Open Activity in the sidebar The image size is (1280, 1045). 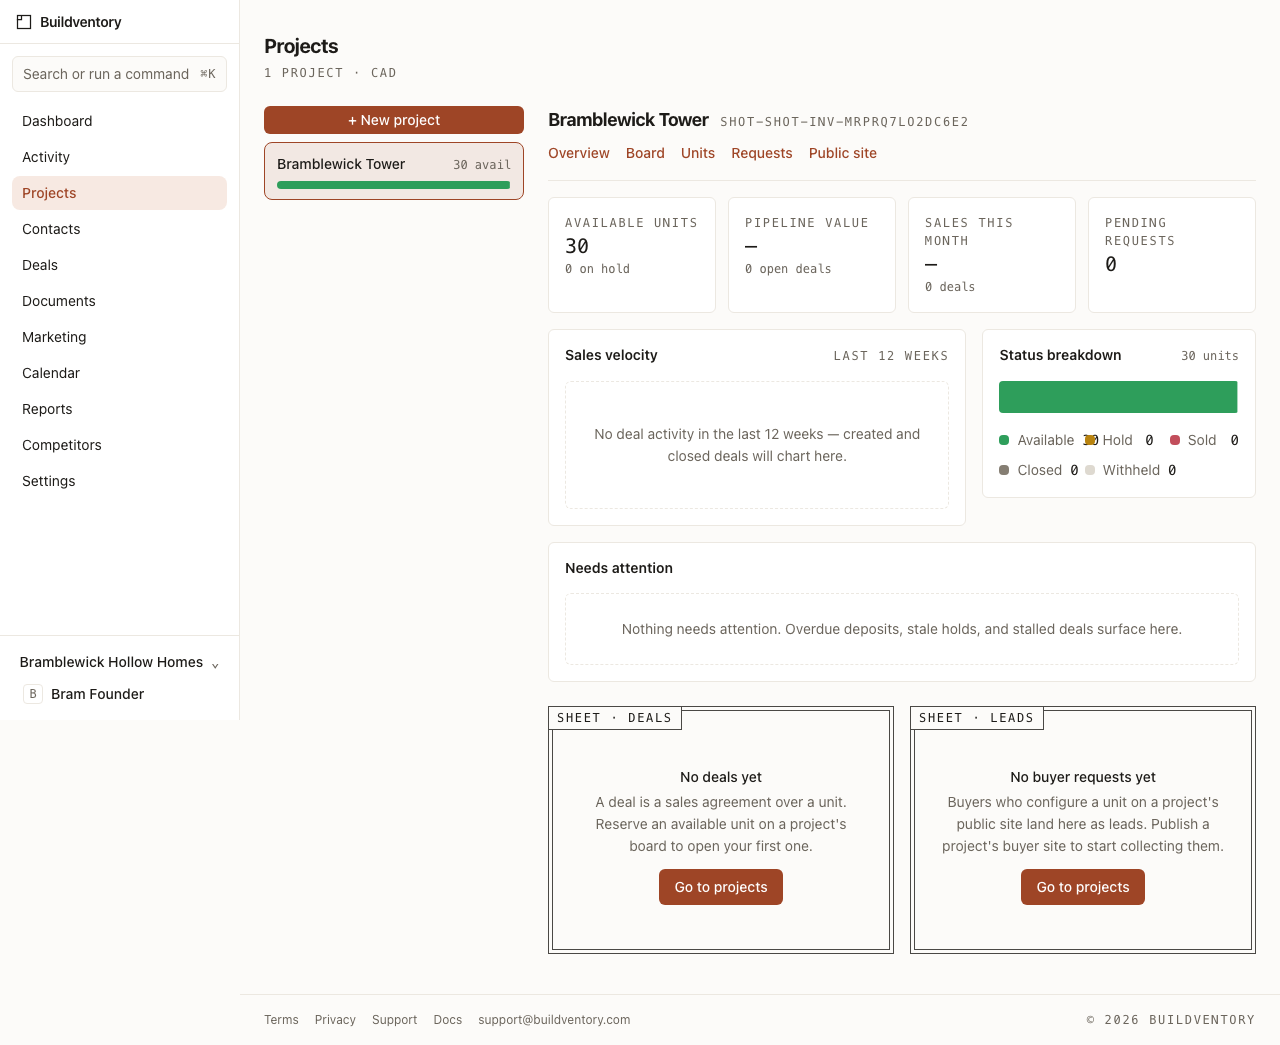point(119,157)
